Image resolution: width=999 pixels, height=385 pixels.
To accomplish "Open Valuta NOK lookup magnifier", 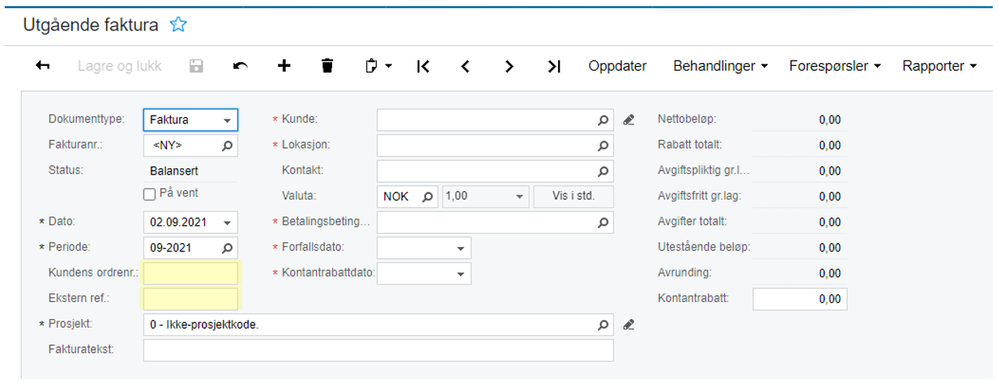I will pyautogui.click(x=428, y=196).
